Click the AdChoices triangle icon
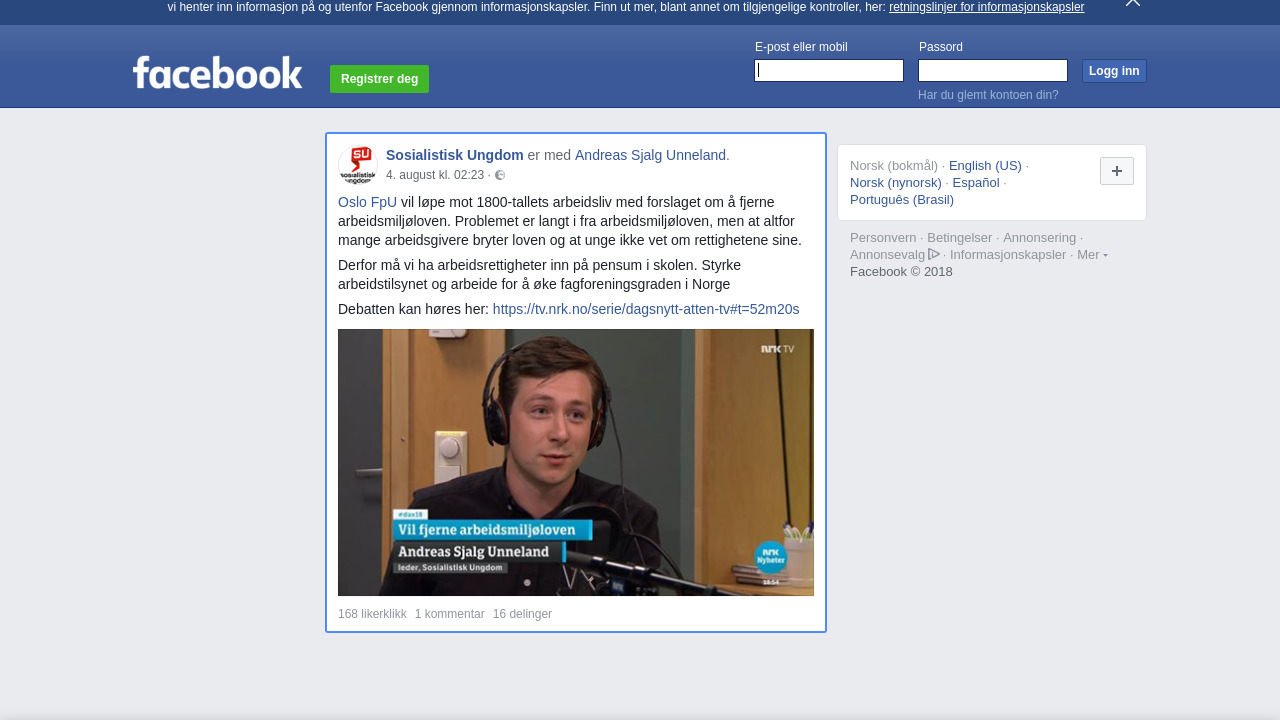 pyautogui.click(x=934, y=254)
